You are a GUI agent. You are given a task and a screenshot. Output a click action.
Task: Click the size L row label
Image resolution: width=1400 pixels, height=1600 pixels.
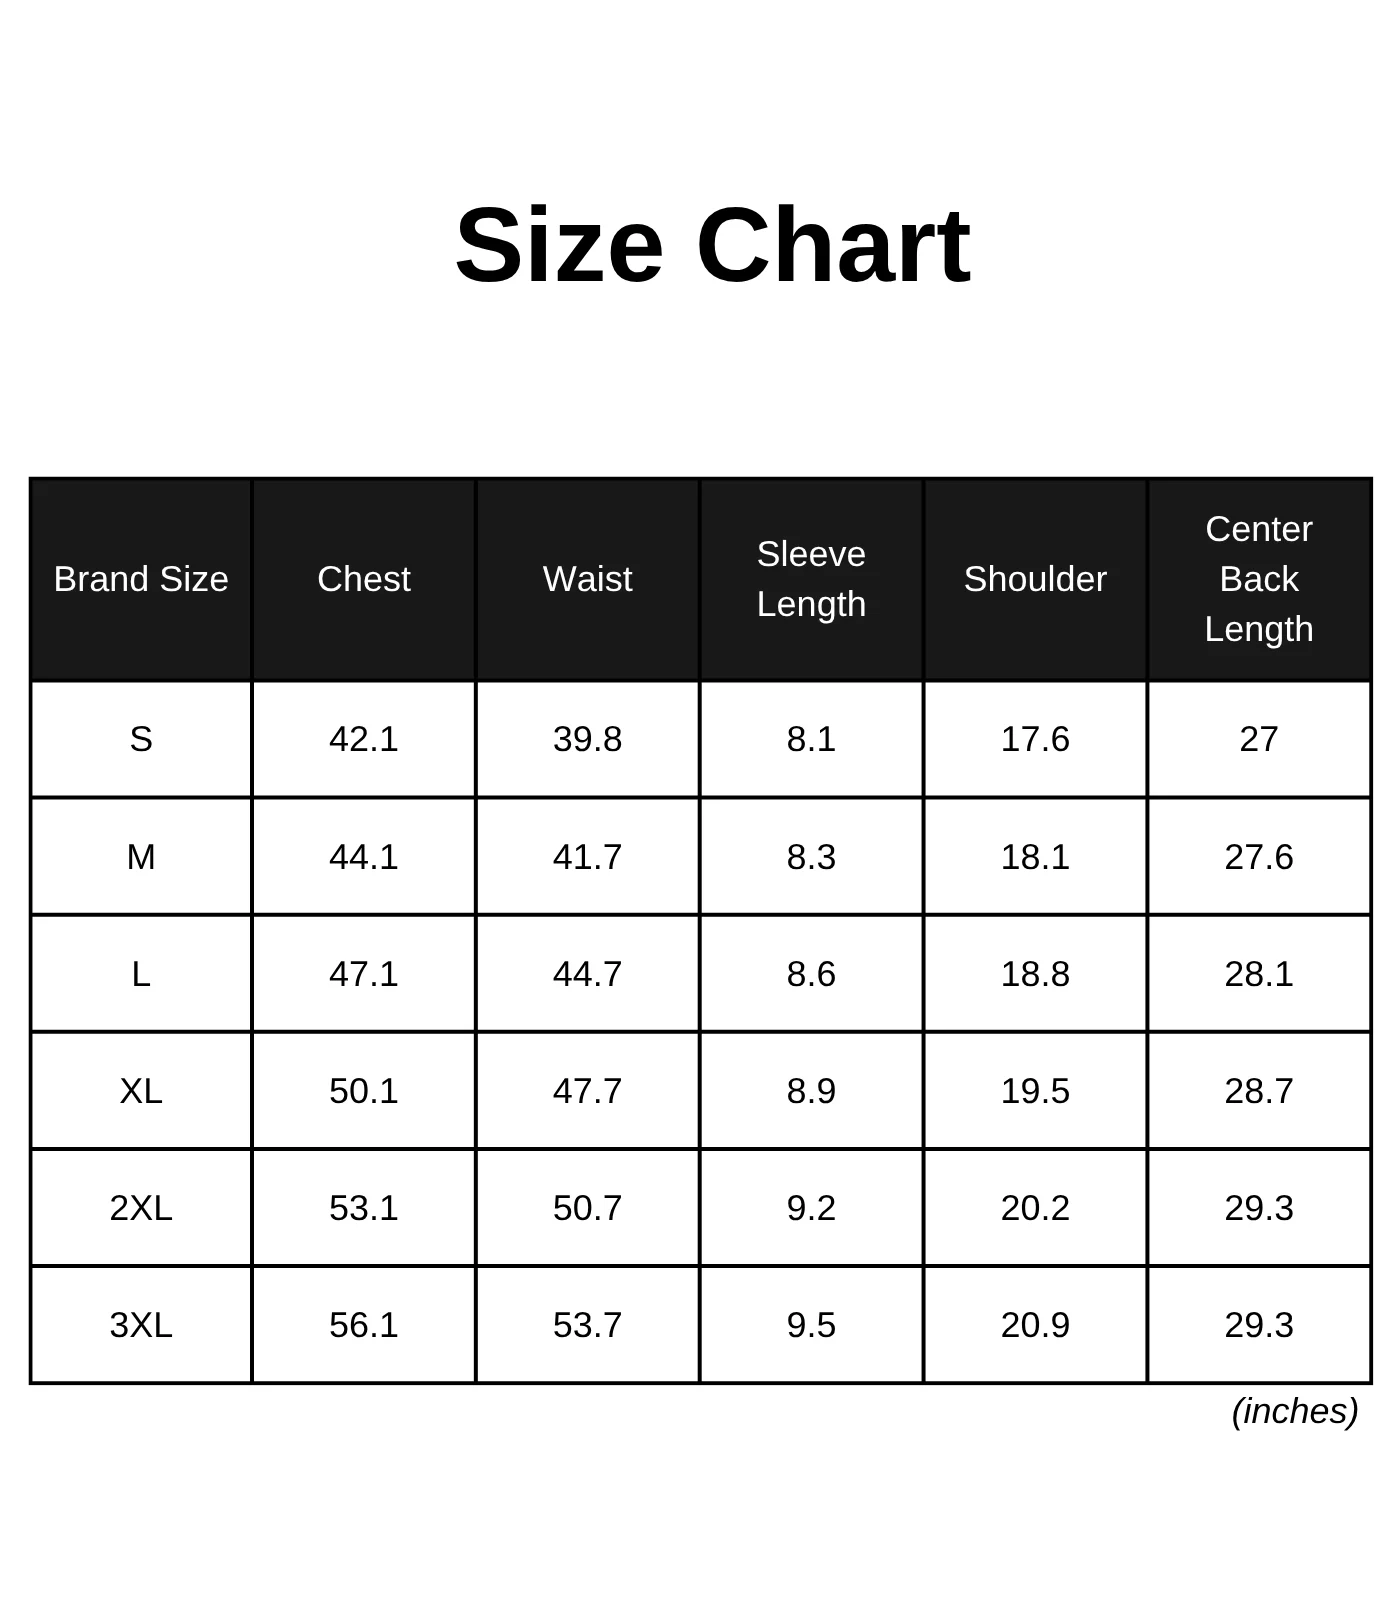coord(141,974)
